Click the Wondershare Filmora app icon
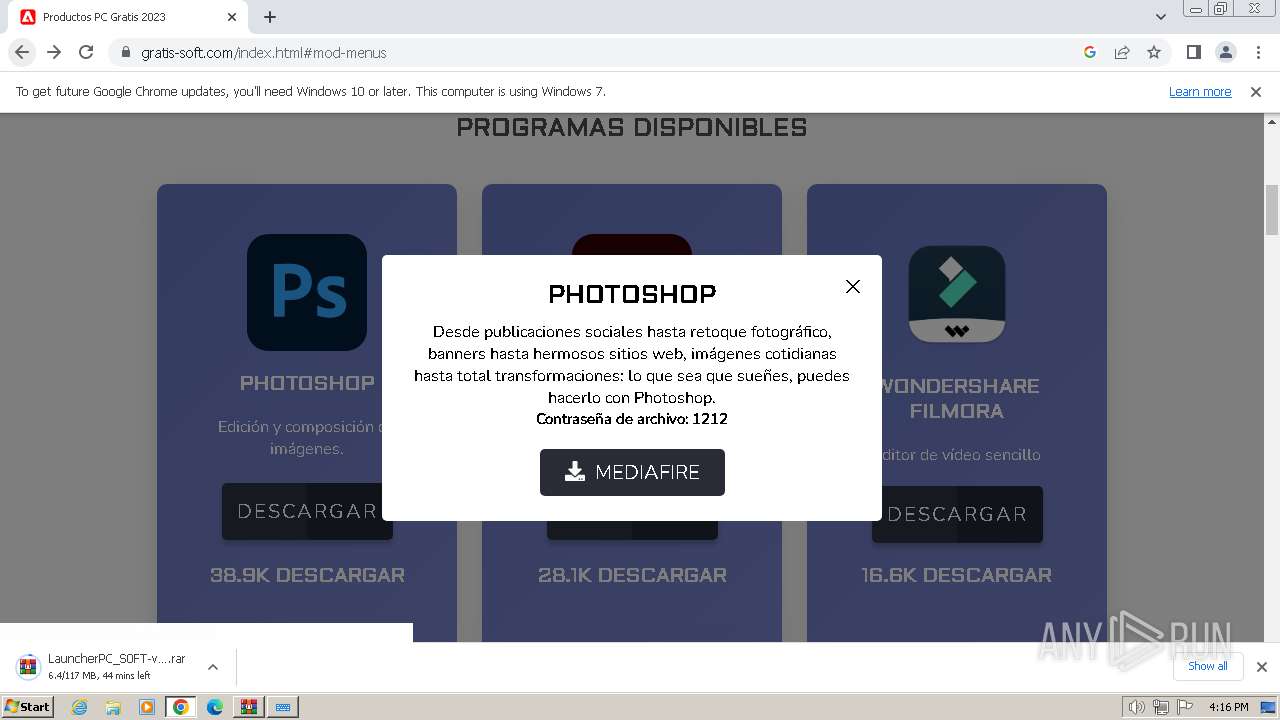Viewport: 1280px width, 720px height. coord(957,294)
